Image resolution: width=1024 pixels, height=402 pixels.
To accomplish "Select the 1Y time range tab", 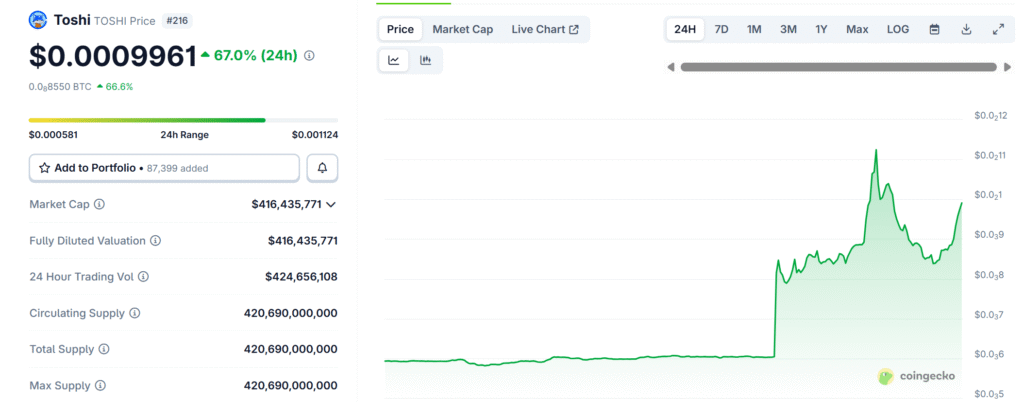I will 821,30.
